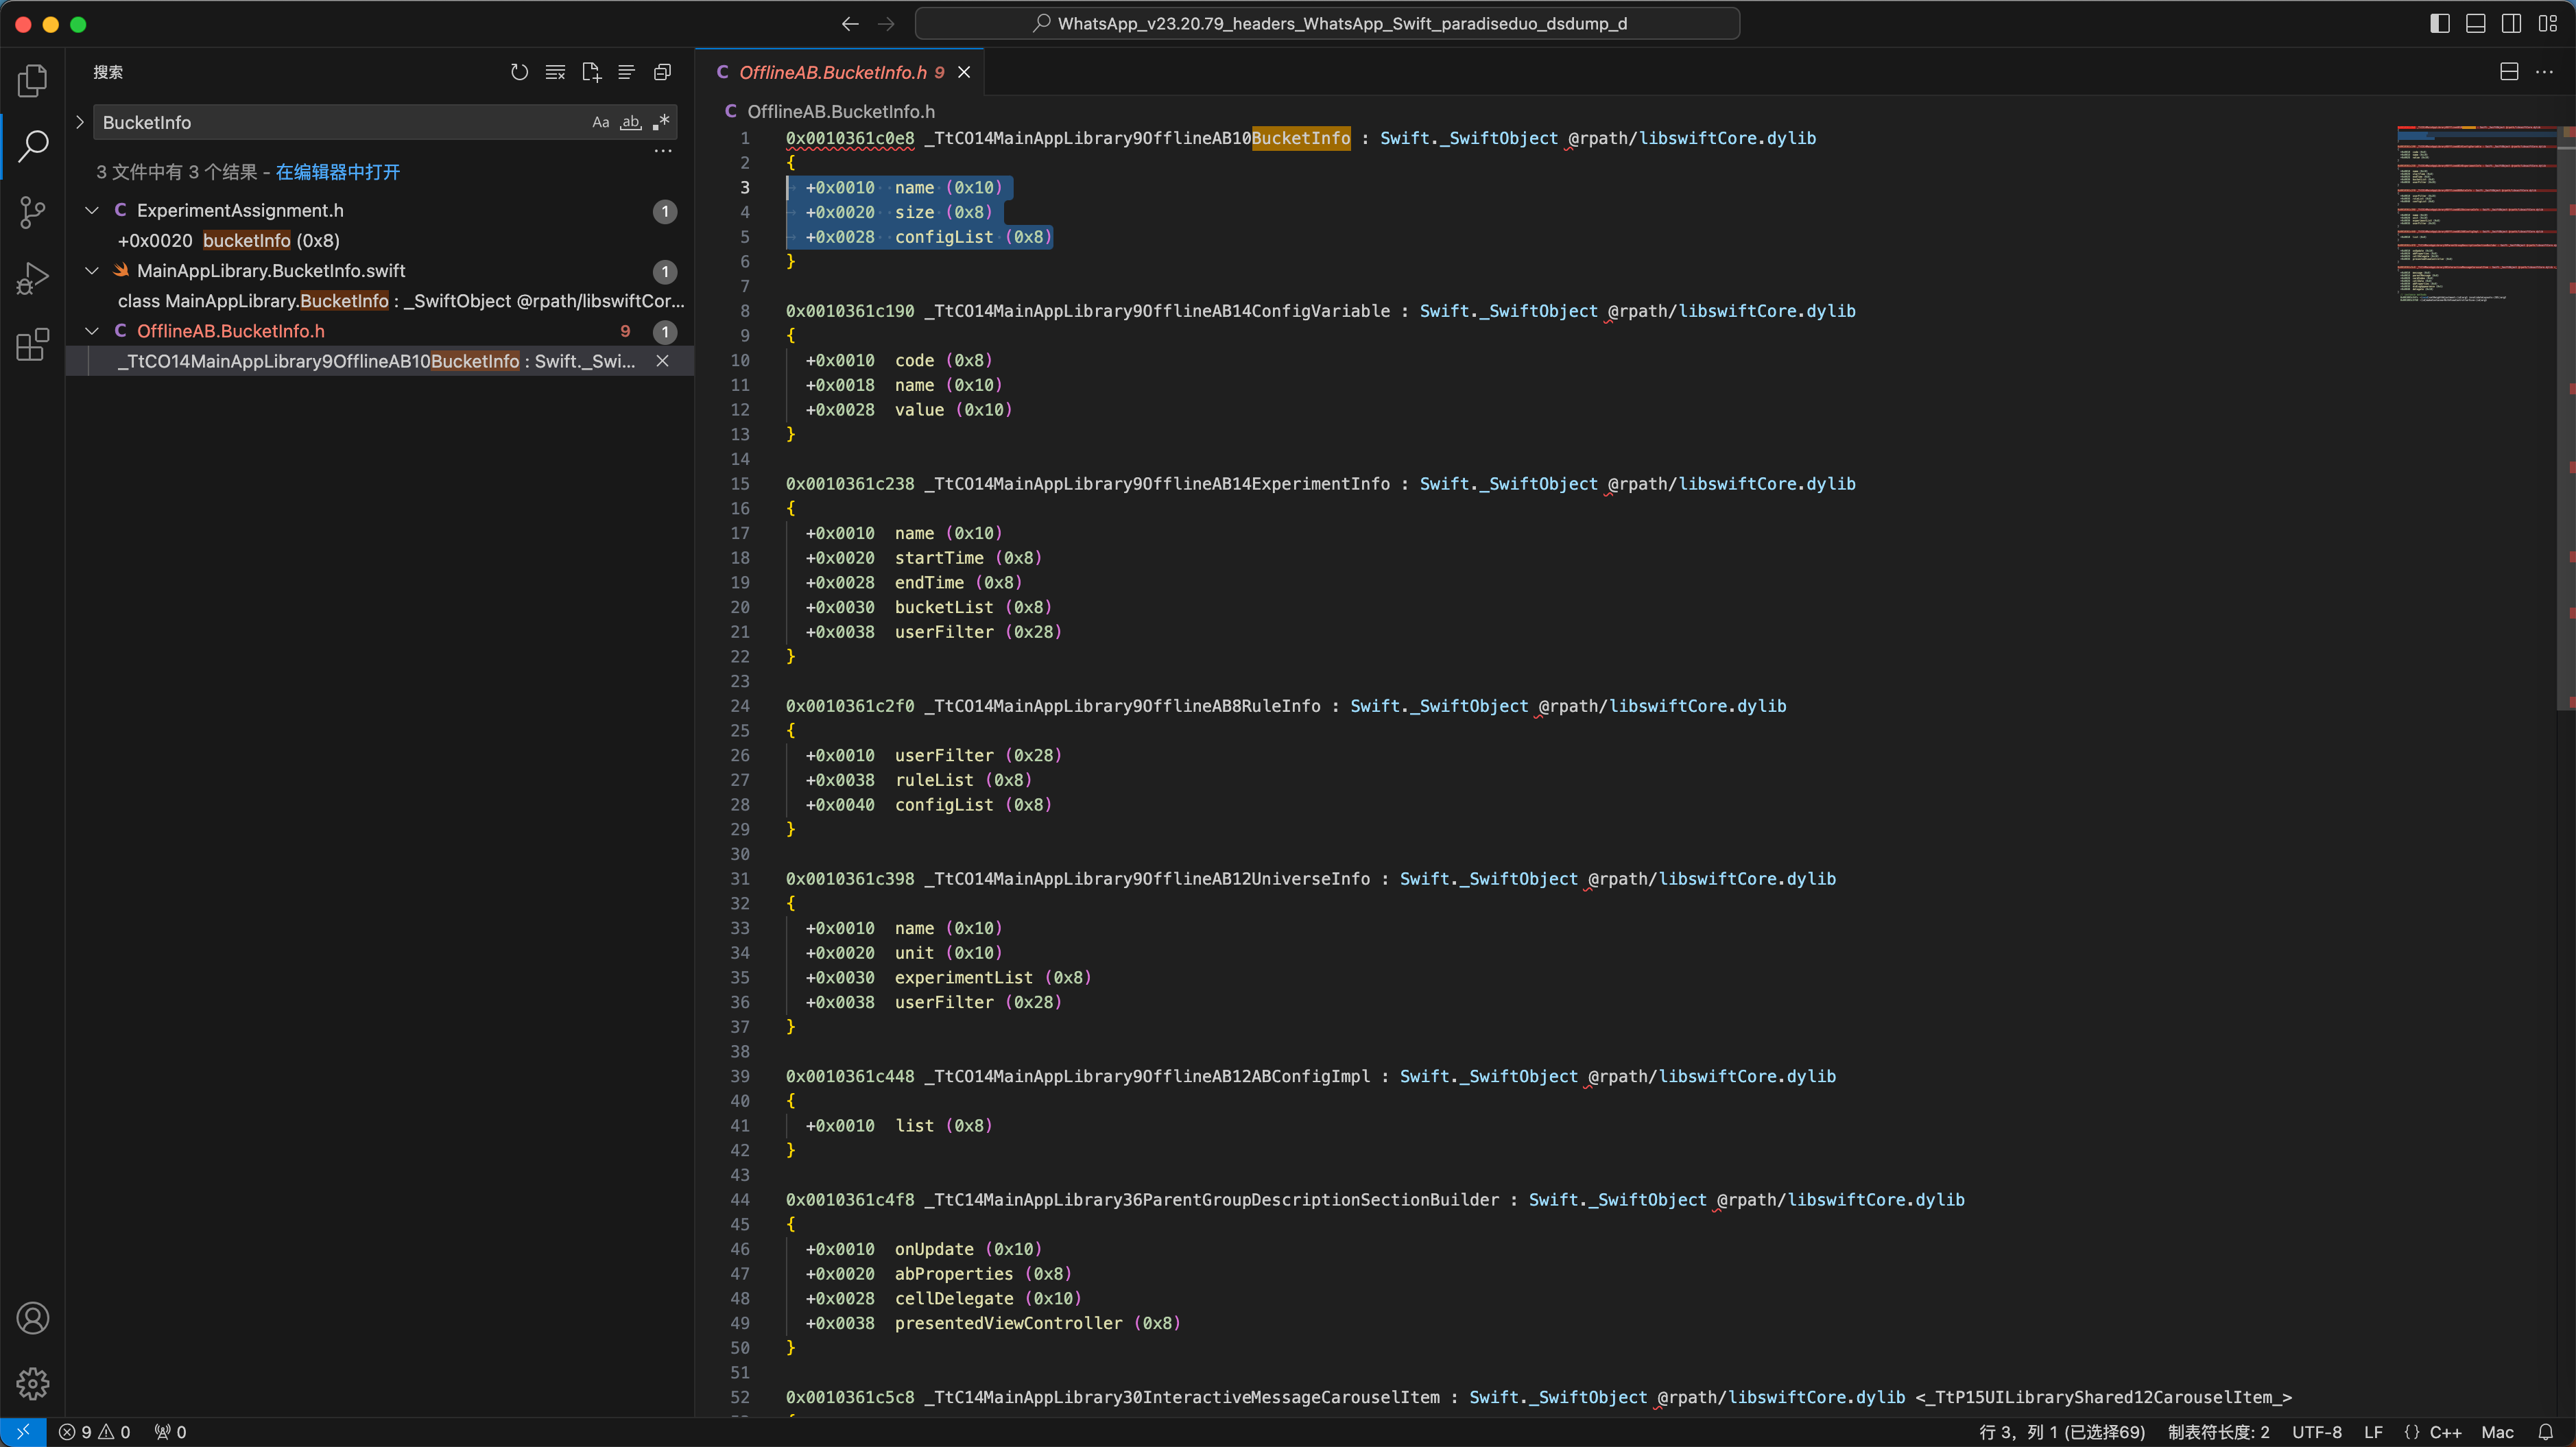
Task: Open the Accounts menu icon
Action: coord(32,1318)
